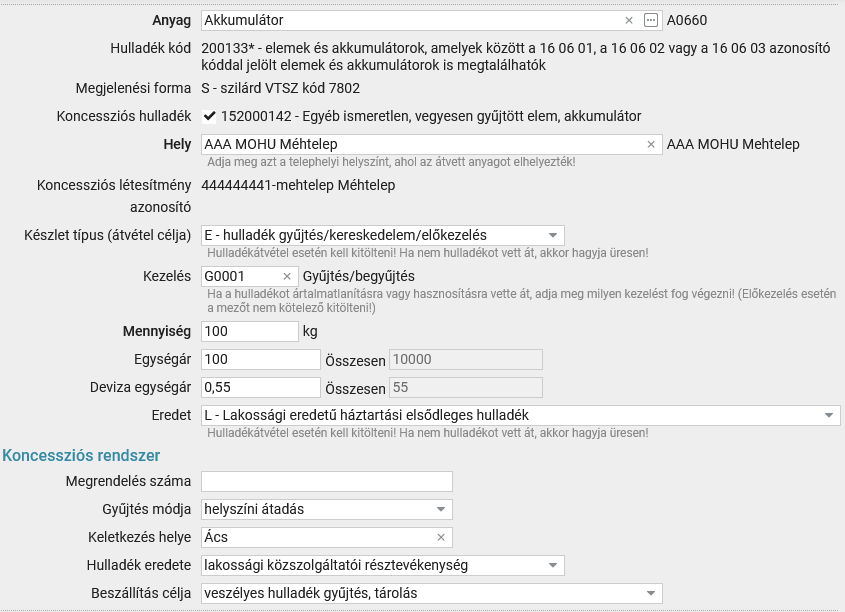This screenshot has height=612, width=845.
Task: Focus the Egységár input field
Action: 261,359
